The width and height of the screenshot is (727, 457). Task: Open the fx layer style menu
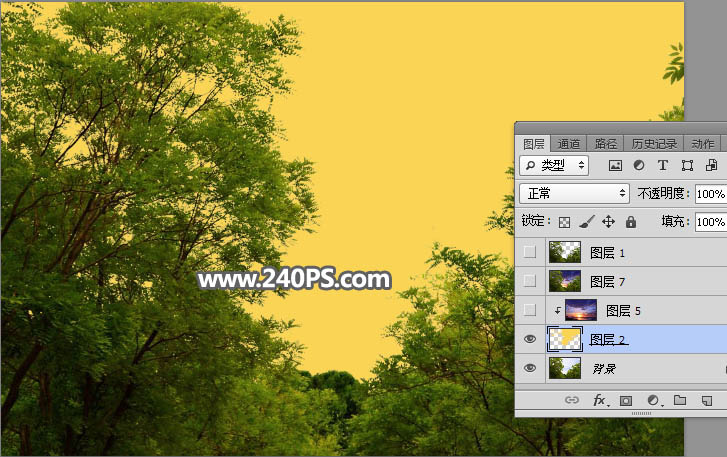tap(600, 400)
